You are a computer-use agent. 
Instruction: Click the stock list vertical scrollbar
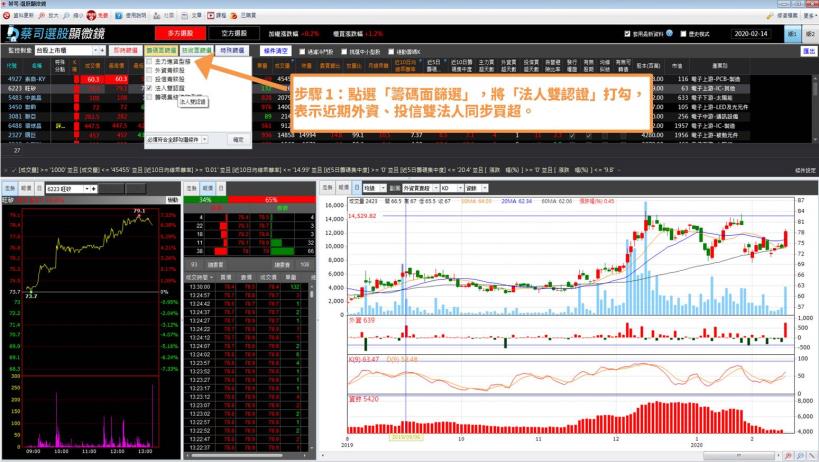coord(814,108)
